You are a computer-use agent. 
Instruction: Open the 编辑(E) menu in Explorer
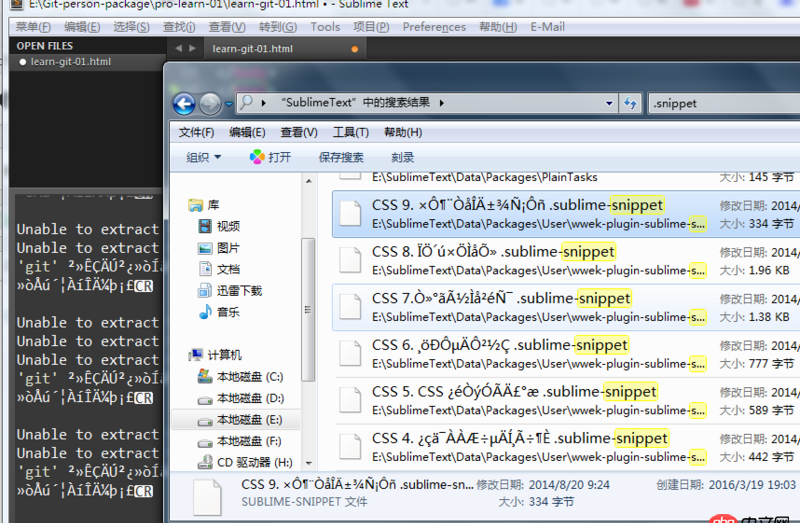click(x=247, y=133)
